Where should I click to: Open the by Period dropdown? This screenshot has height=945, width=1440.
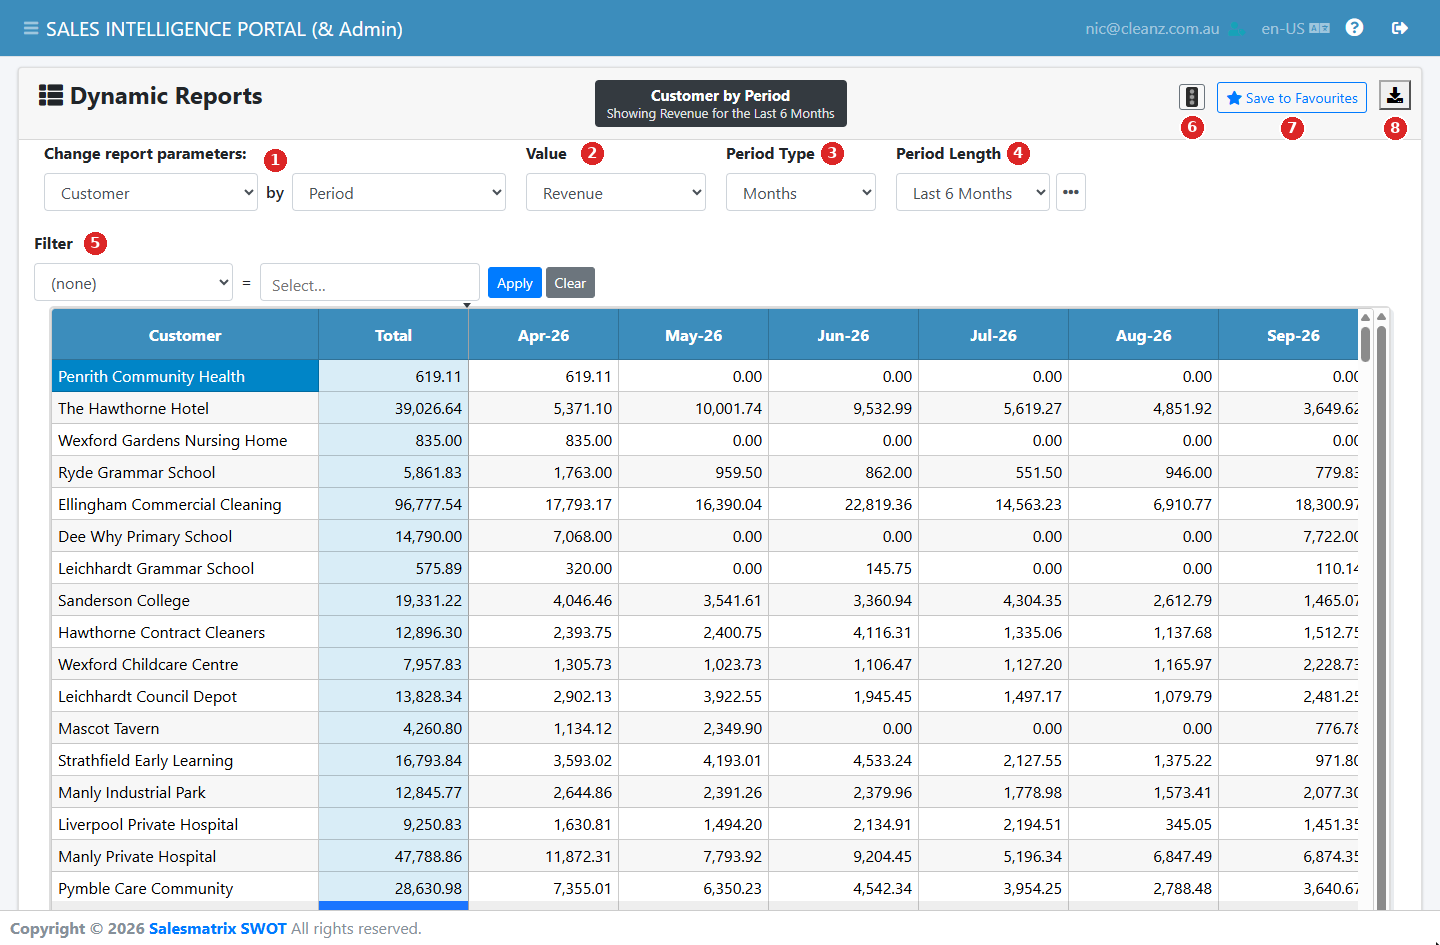click(399, 192)
